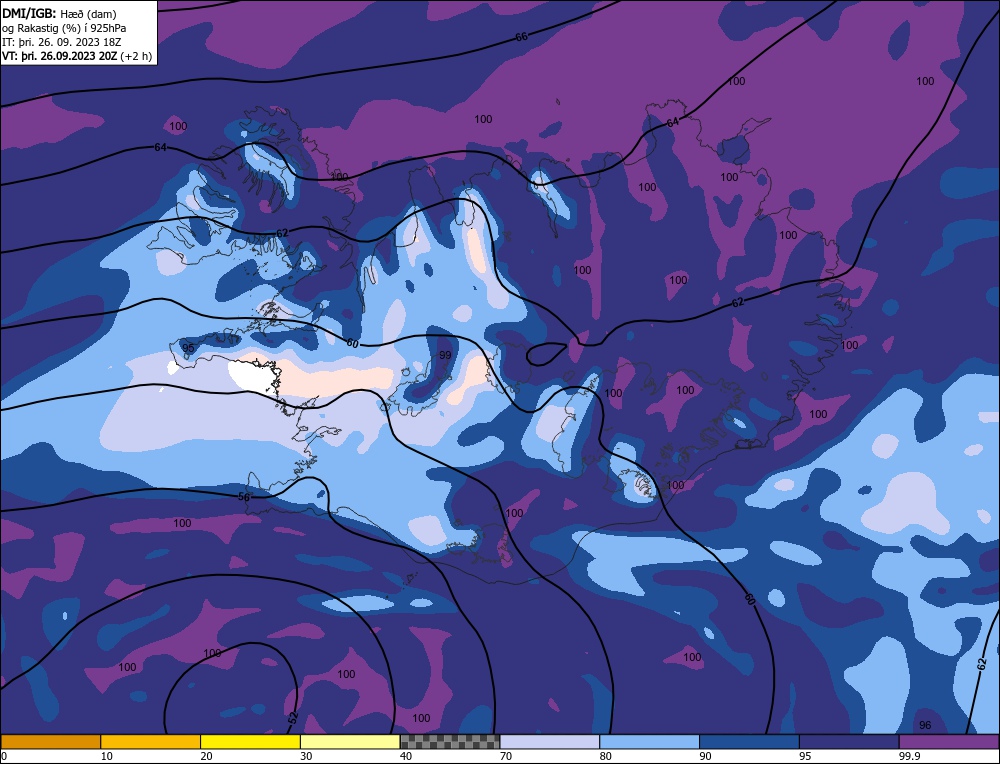Click the title text 'DMI/IGB: Hæð (dam)'
This screenshot has width=1000, height=764.
pyautogui.click(x=59, y=13)
